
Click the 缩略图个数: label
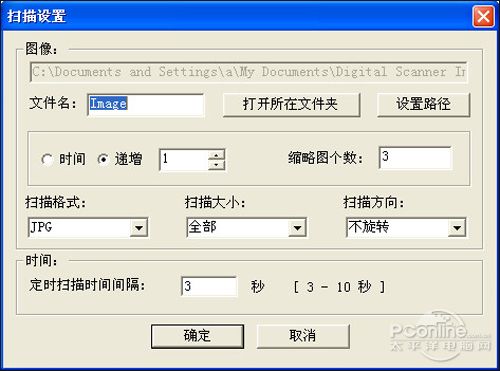pos(325,158)
